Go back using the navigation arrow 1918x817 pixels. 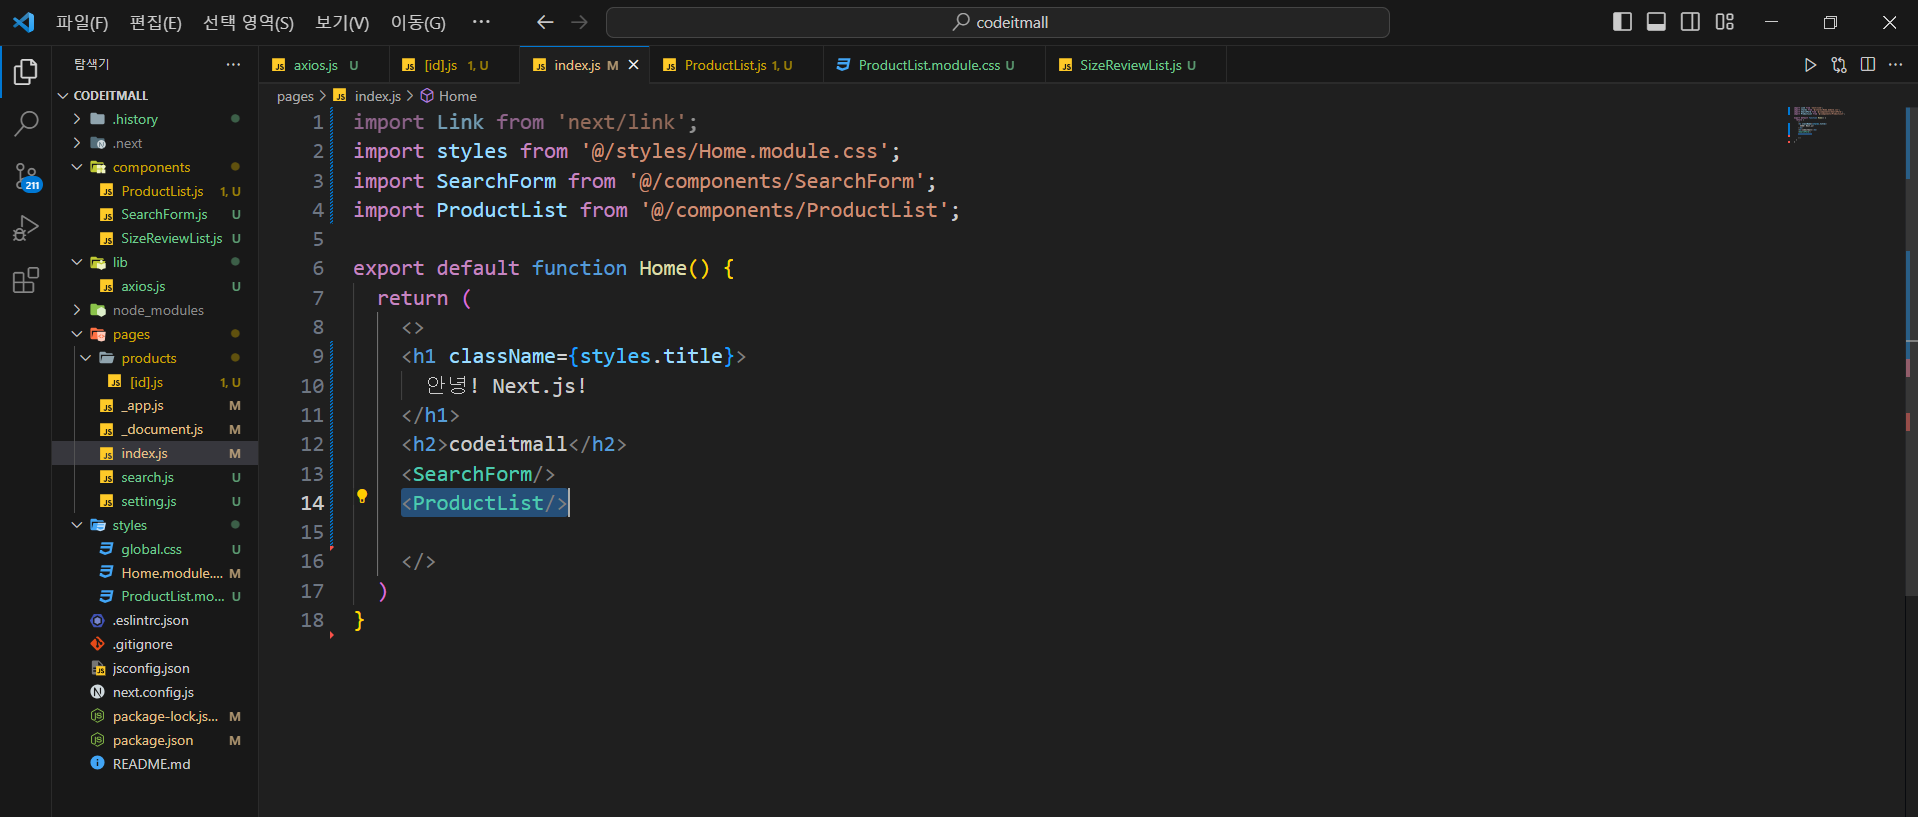[545, 22]
